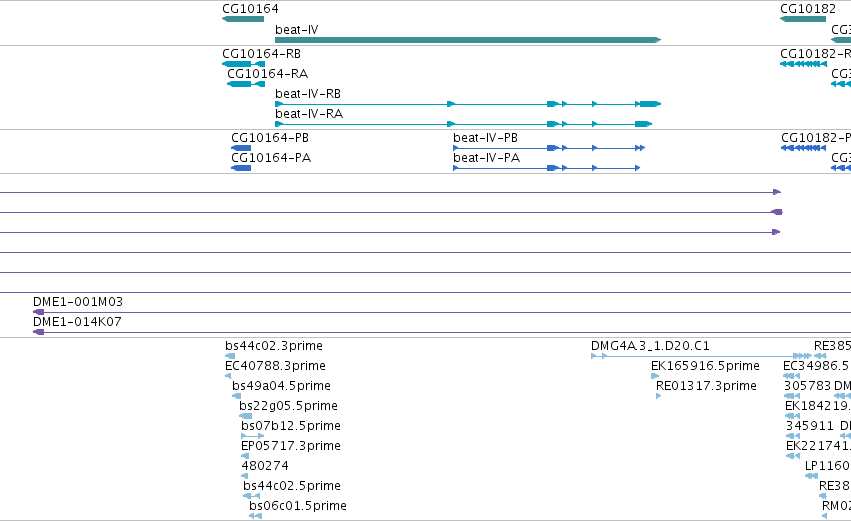Select the bs06c01.5prime EST label
Viewport: 851px width, 521px height.
(x=298, y=506)
